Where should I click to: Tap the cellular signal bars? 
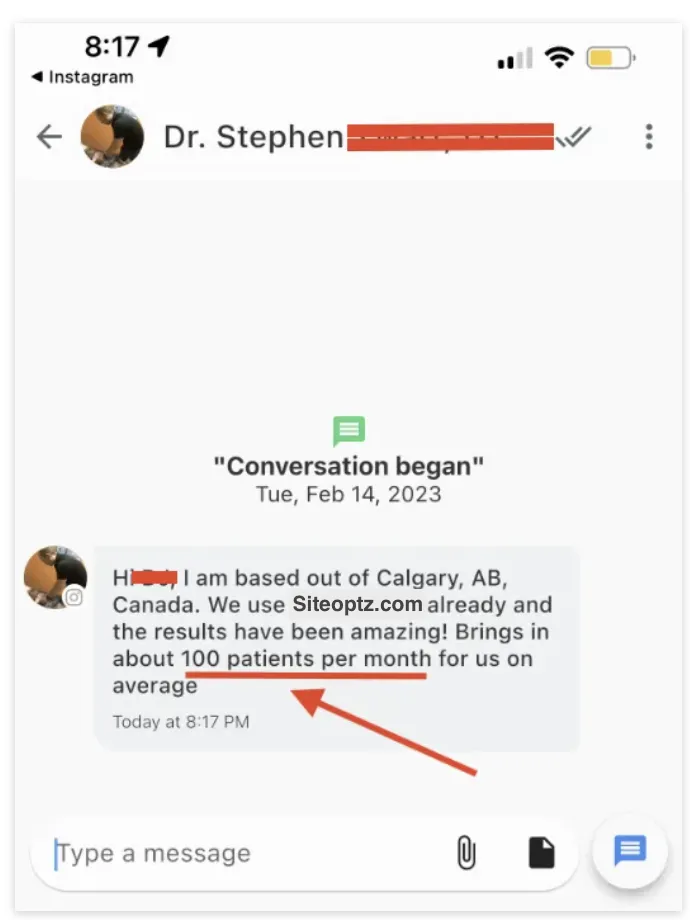tap(515, 58)
